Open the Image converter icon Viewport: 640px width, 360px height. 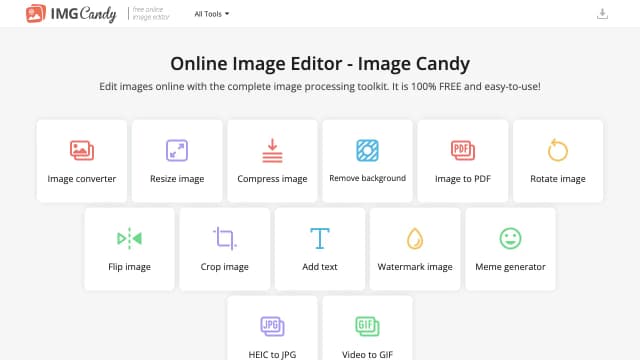(82, 151)
